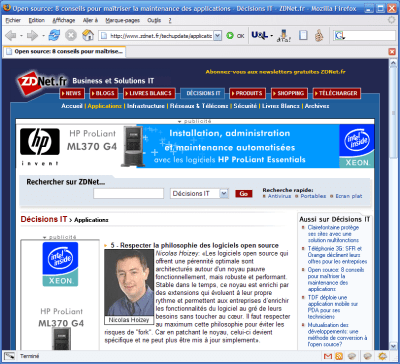Open the Clairefontaine protège ses sites link

click(333, 234)
